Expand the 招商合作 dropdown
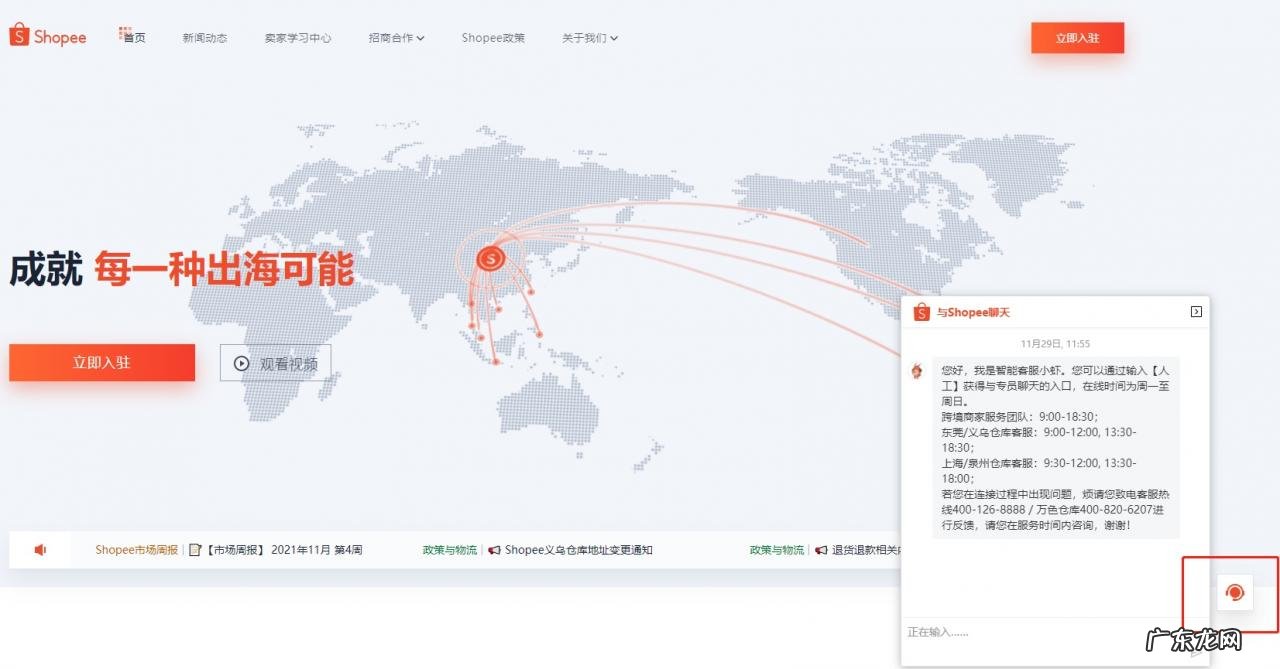The height and width of the screenshot is (669, 1280). (x=396, y=36)
